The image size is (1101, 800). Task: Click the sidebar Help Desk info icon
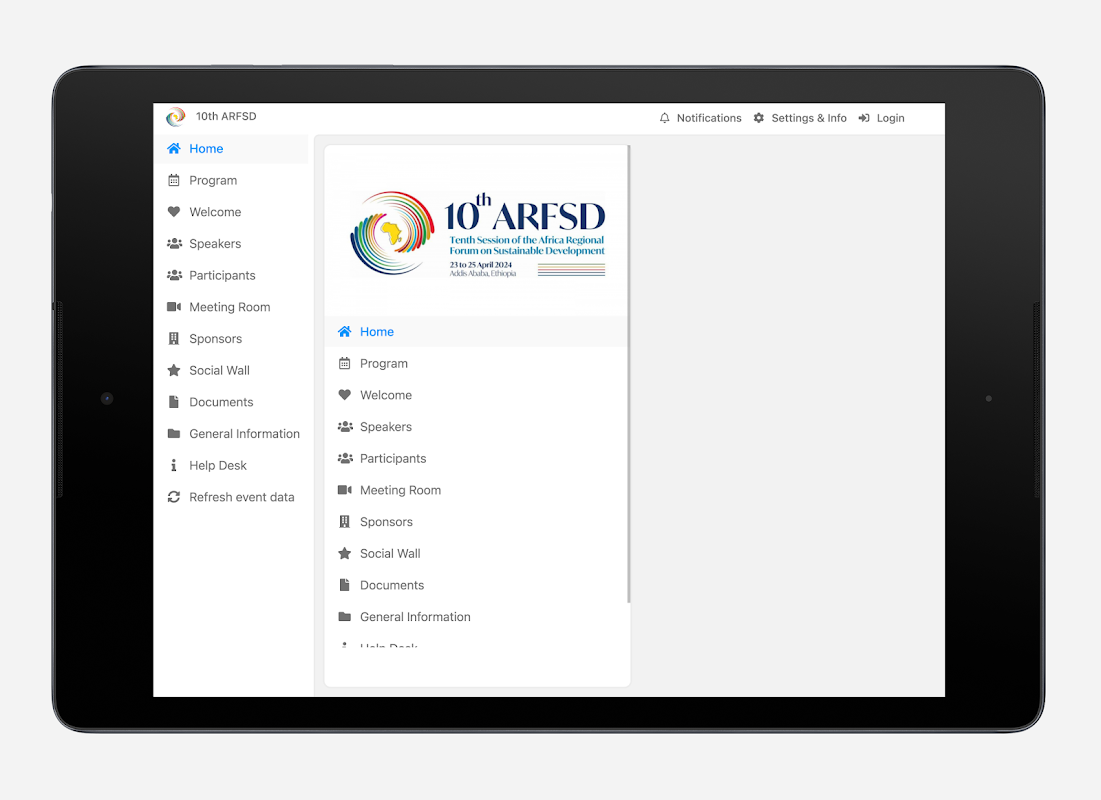click(x=173, y=465)
